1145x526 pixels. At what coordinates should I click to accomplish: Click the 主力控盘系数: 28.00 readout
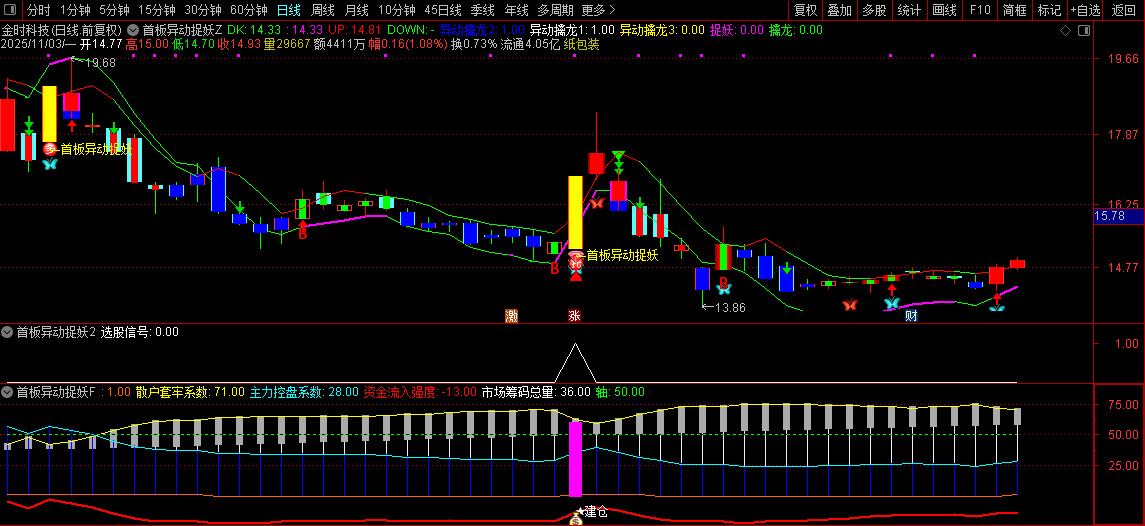[305, 392]
